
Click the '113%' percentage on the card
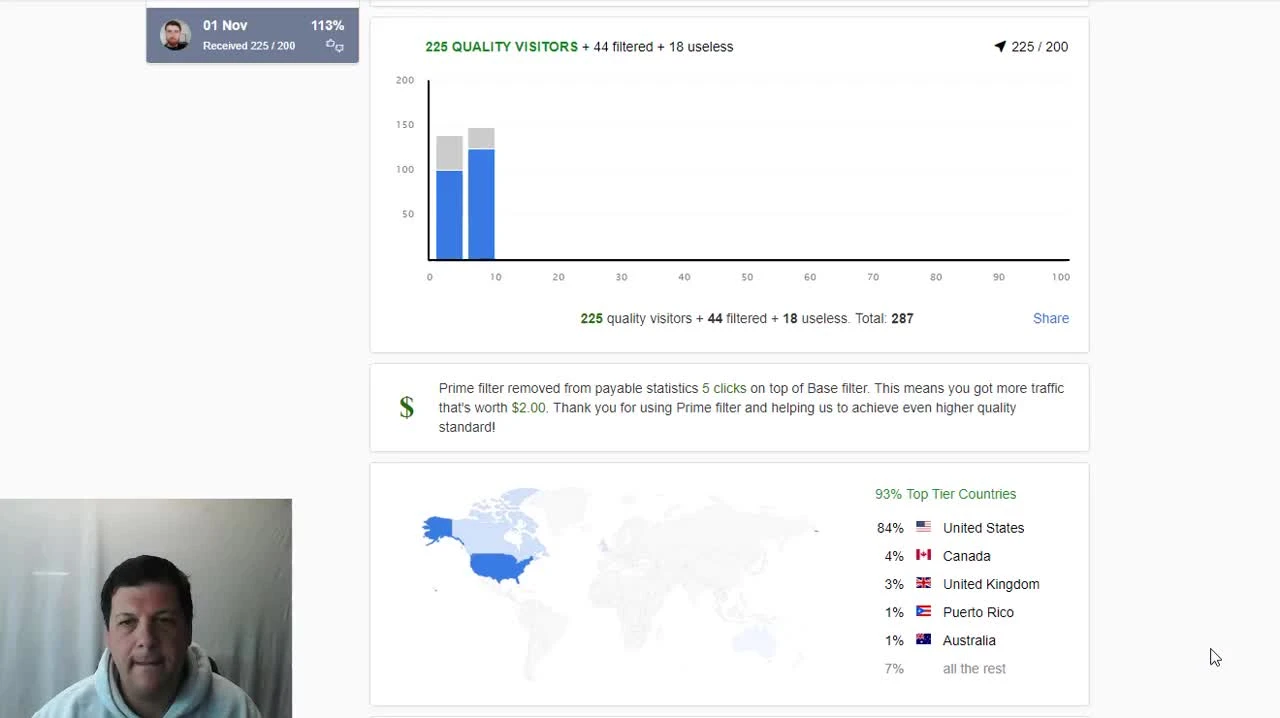[327, 25]
